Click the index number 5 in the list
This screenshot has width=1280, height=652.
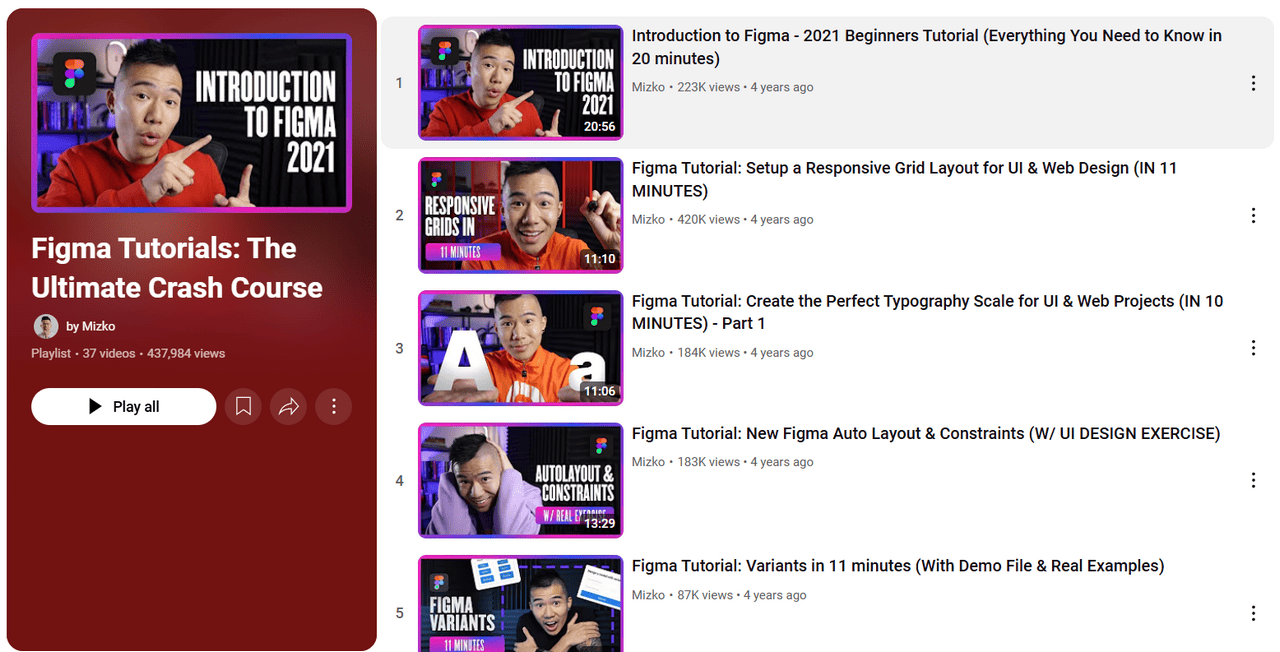pyautogui.click(x=399, y=613)
